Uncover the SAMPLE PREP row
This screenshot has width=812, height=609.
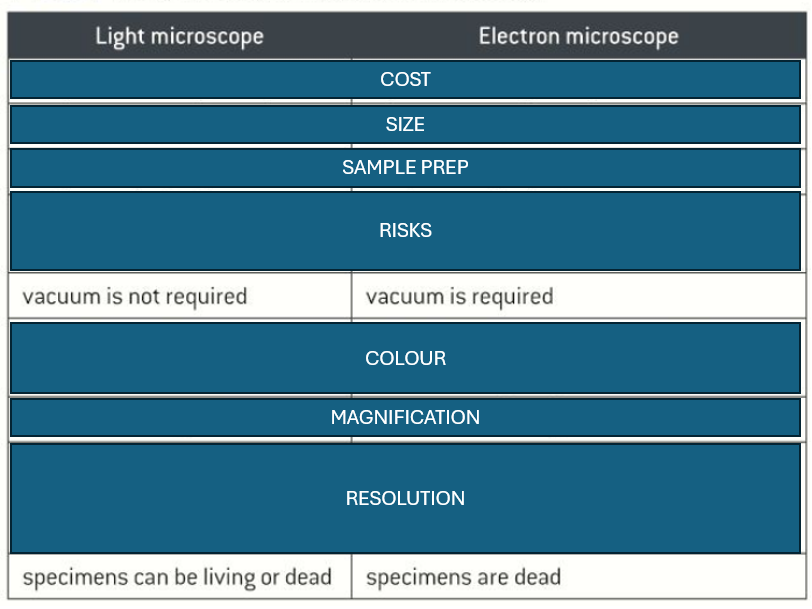point(405,168)
